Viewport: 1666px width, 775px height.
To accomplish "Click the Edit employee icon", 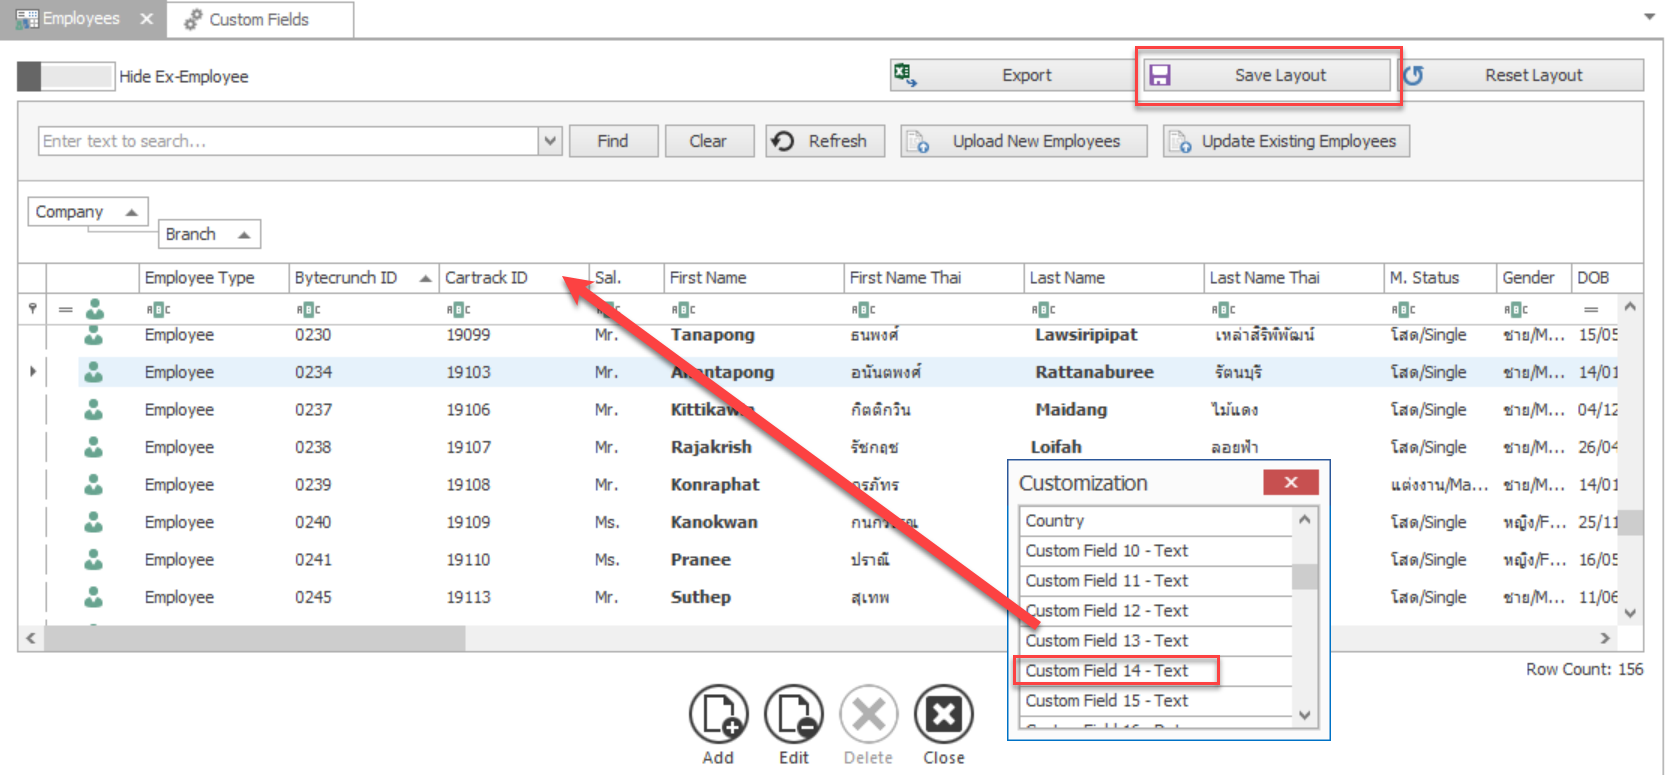I will 793,715.
